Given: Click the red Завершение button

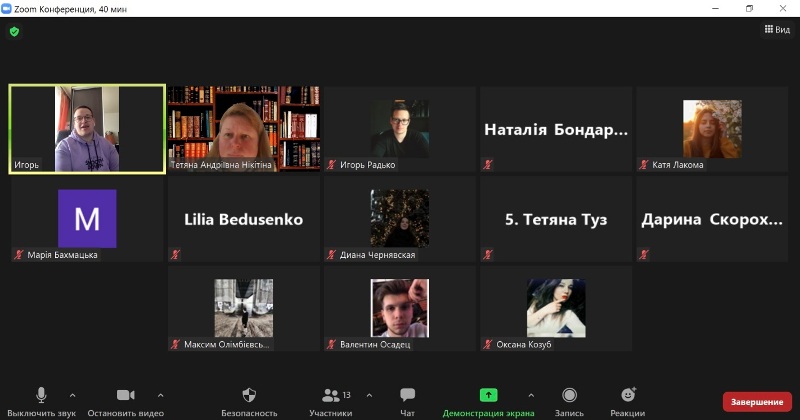Looking at the screenshot, I should tap(757, 402).
